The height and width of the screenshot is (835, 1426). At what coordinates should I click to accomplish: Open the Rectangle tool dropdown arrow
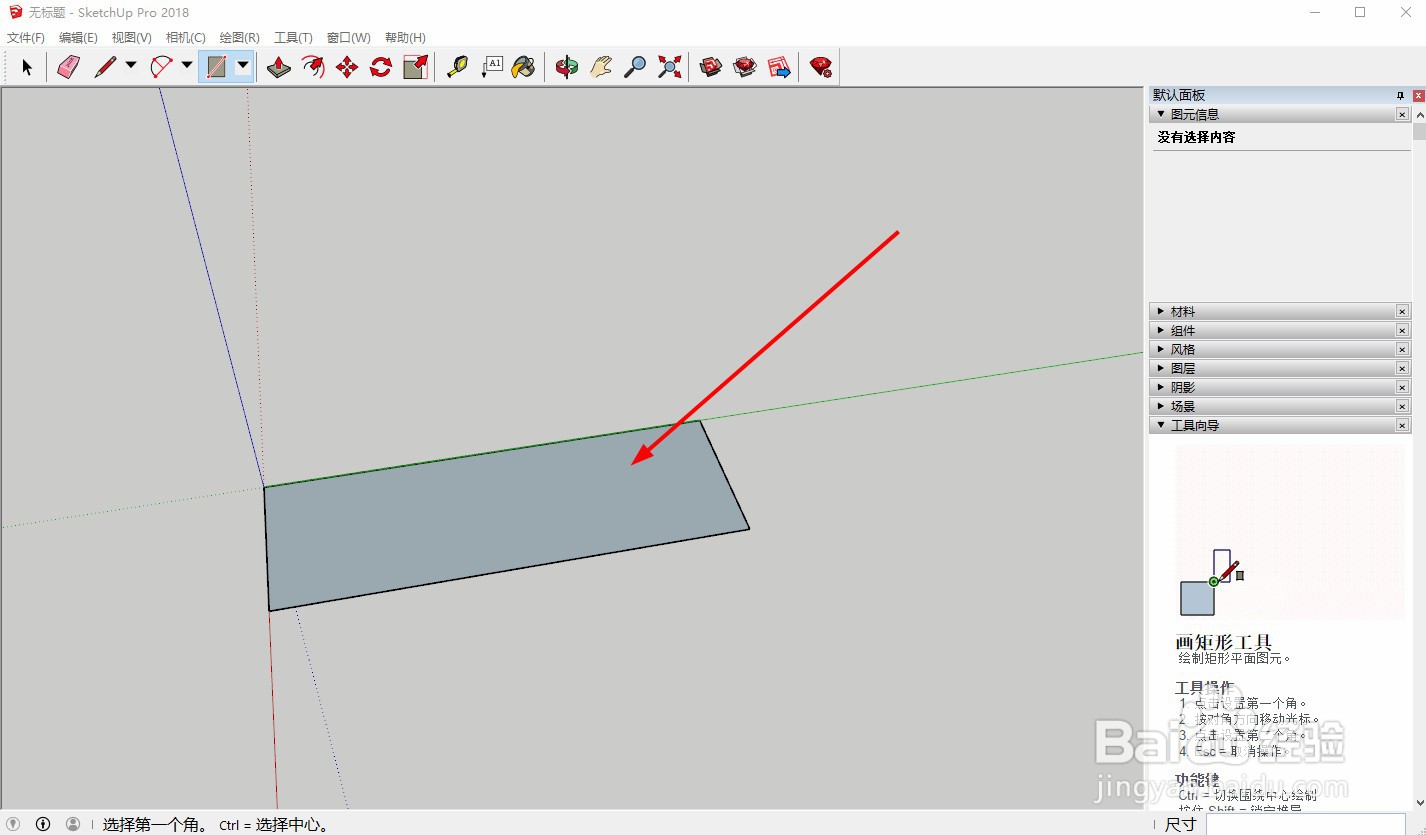(243, 66)
